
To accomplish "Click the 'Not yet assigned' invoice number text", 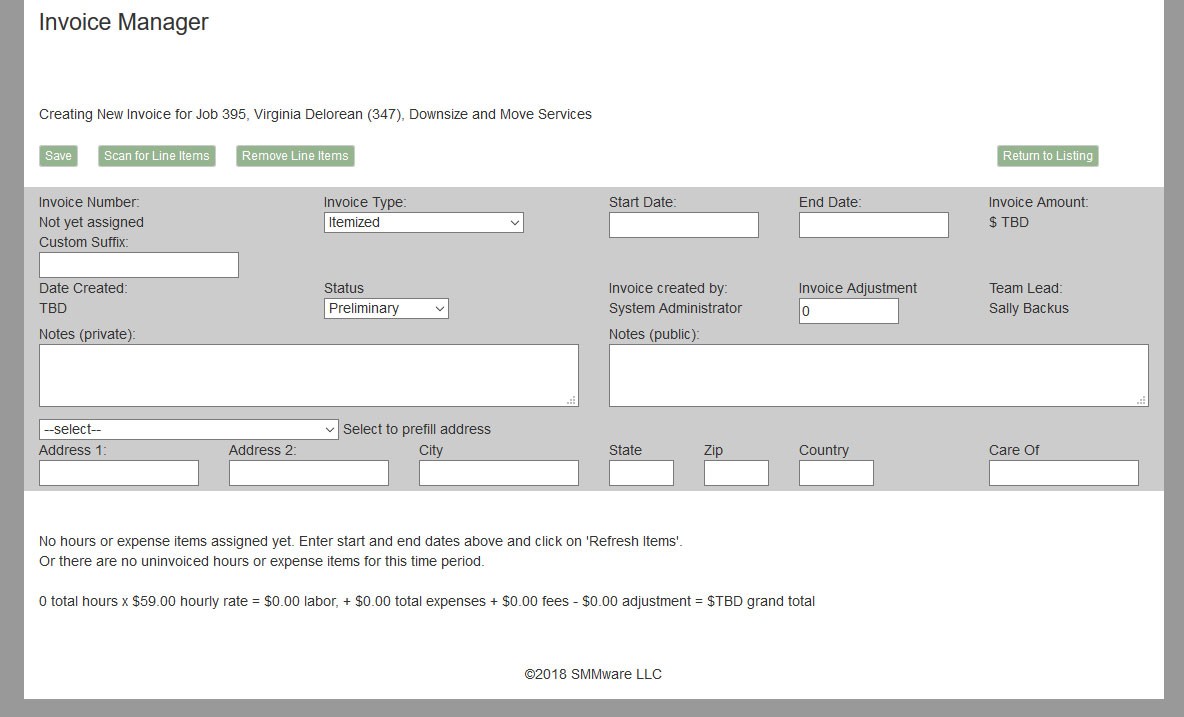I will click(91, 223).
